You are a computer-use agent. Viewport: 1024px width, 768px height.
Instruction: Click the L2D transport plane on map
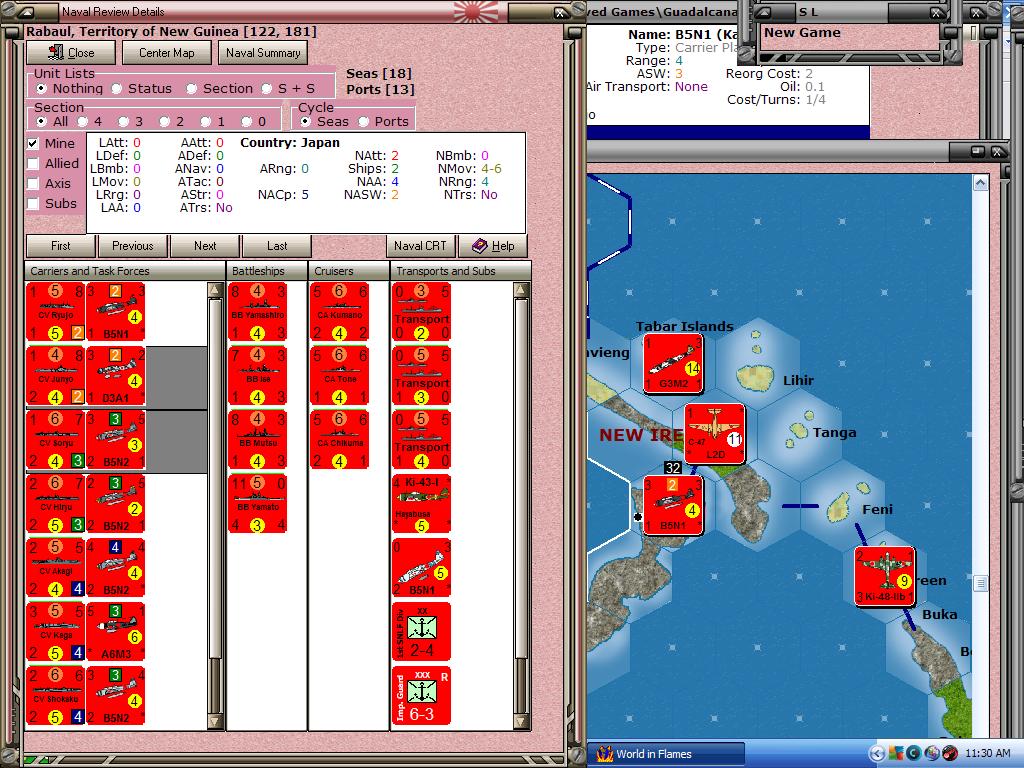tap(714, 434)
